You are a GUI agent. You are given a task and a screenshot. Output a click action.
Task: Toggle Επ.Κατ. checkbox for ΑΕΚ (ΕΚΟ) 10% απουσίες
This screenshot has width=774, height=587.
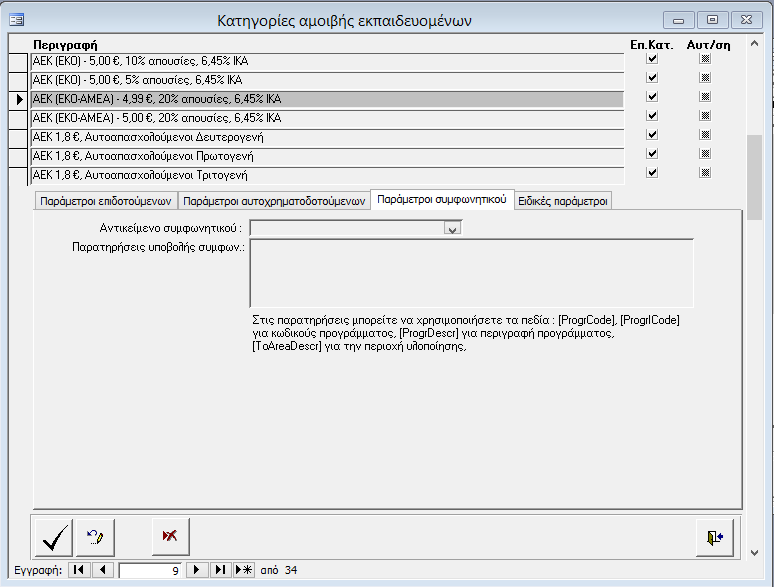coord(652,59)
